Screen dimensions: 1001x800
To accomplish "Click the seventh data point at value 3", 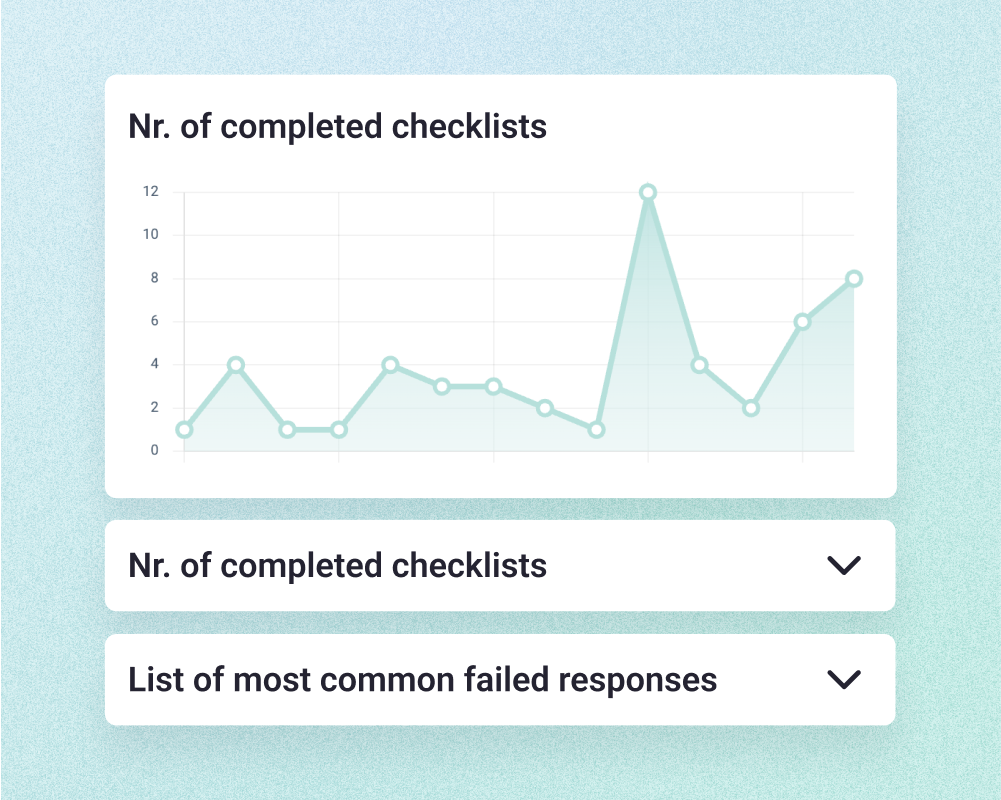I will click(493, 386).
